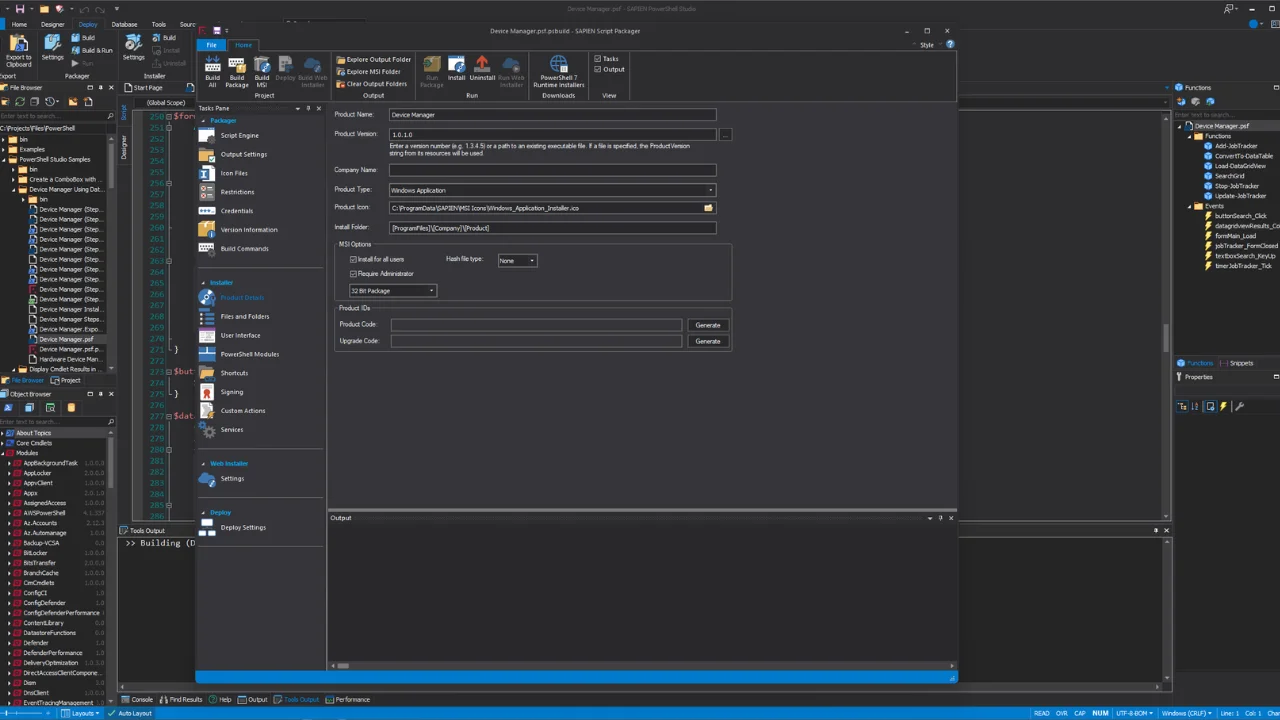Browse for Product Icon file
The height and width of the screenshot is (720, 1280).
pyautogui.click(x=708, y=208)
